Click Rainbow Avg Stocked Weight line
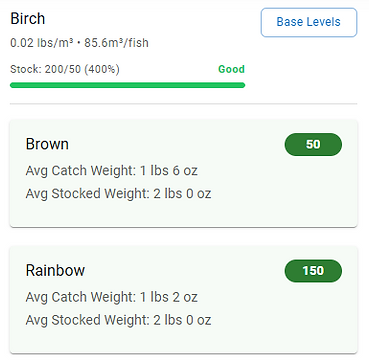The width and height of the screenshot is (369, 361). (x=118, y=320)
